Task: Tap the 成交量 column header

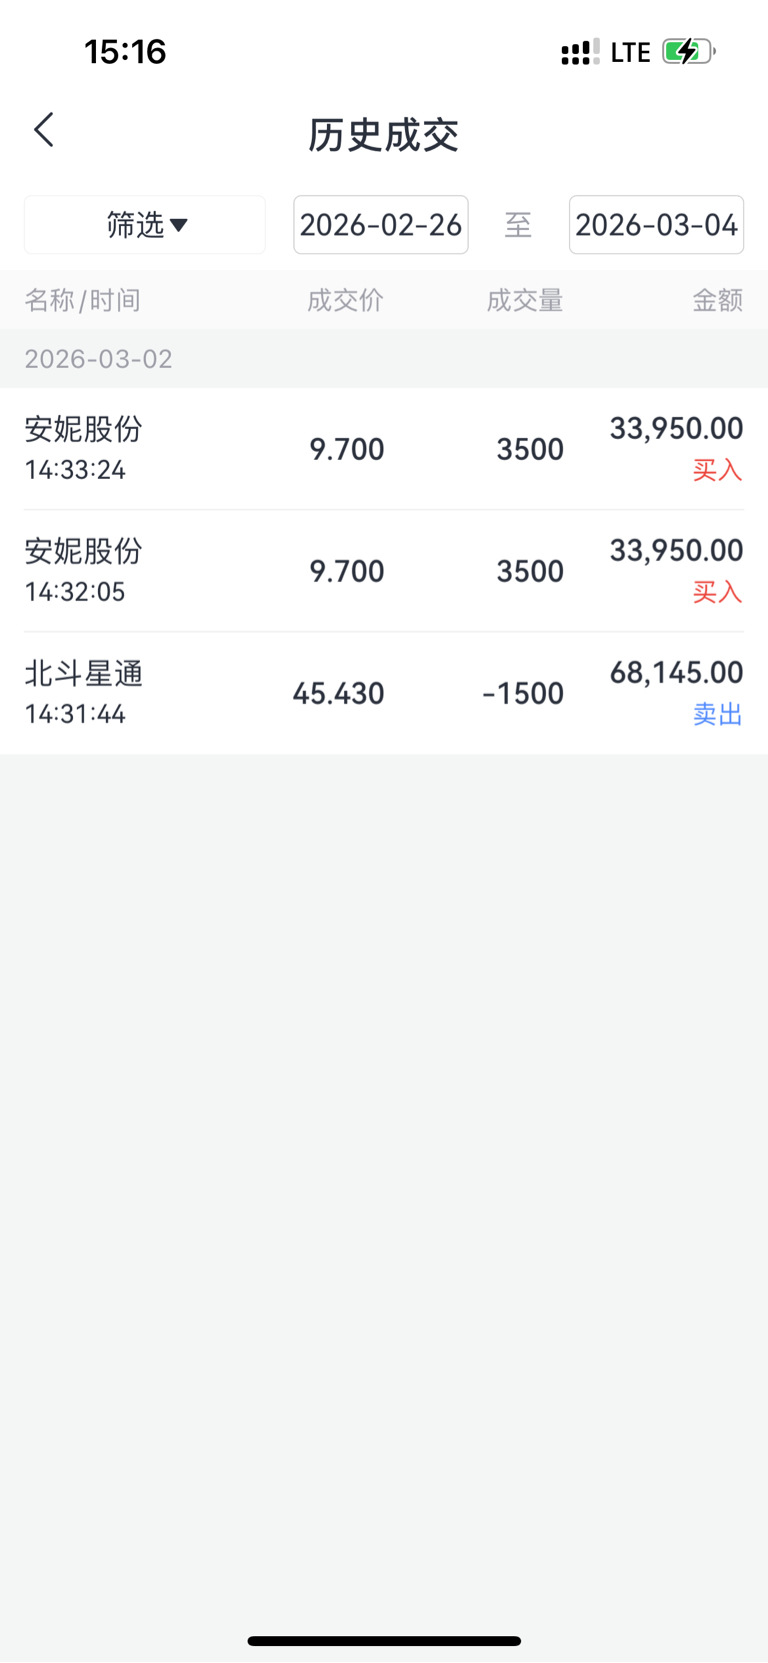Action: tap(525, 300)
